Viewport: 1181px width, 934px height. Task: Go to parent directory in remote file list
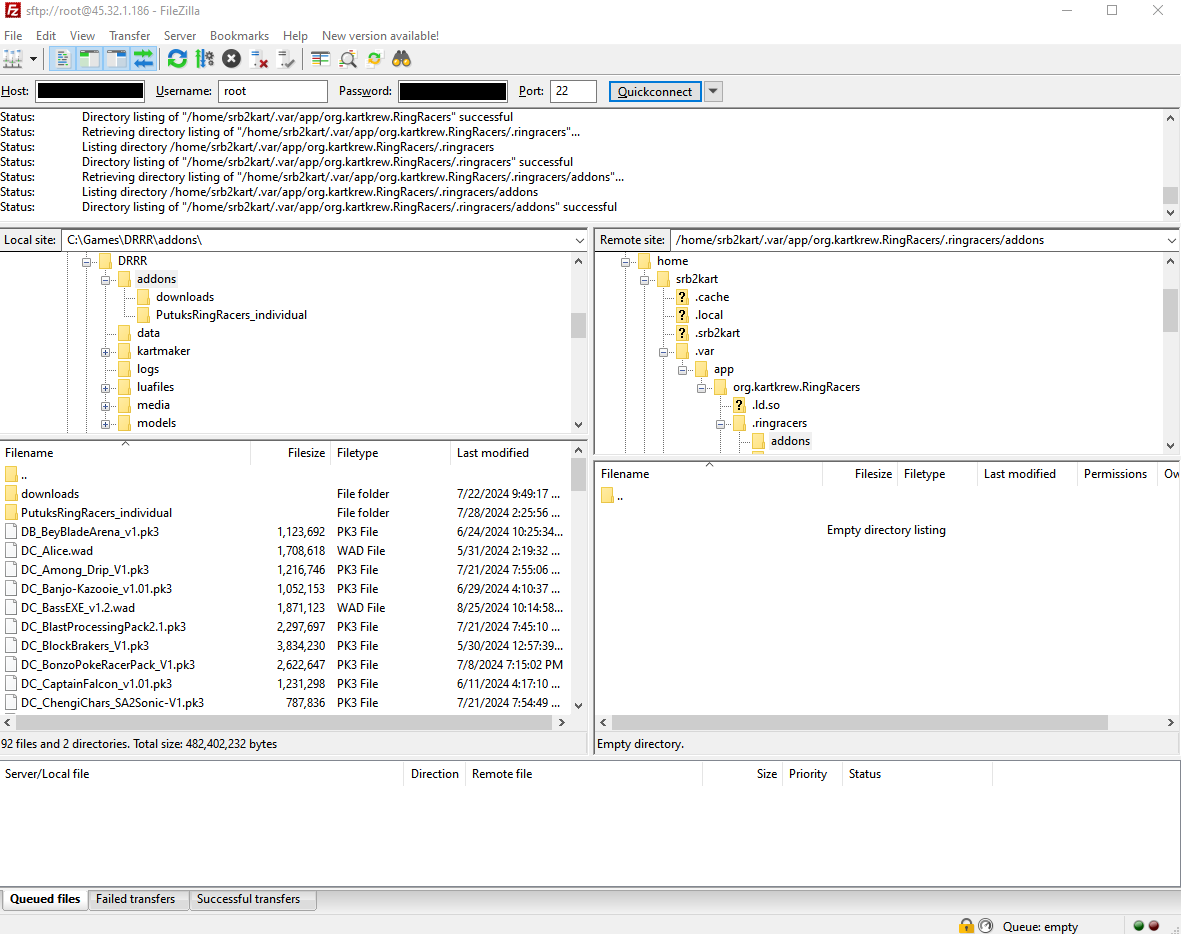[612, 496]
